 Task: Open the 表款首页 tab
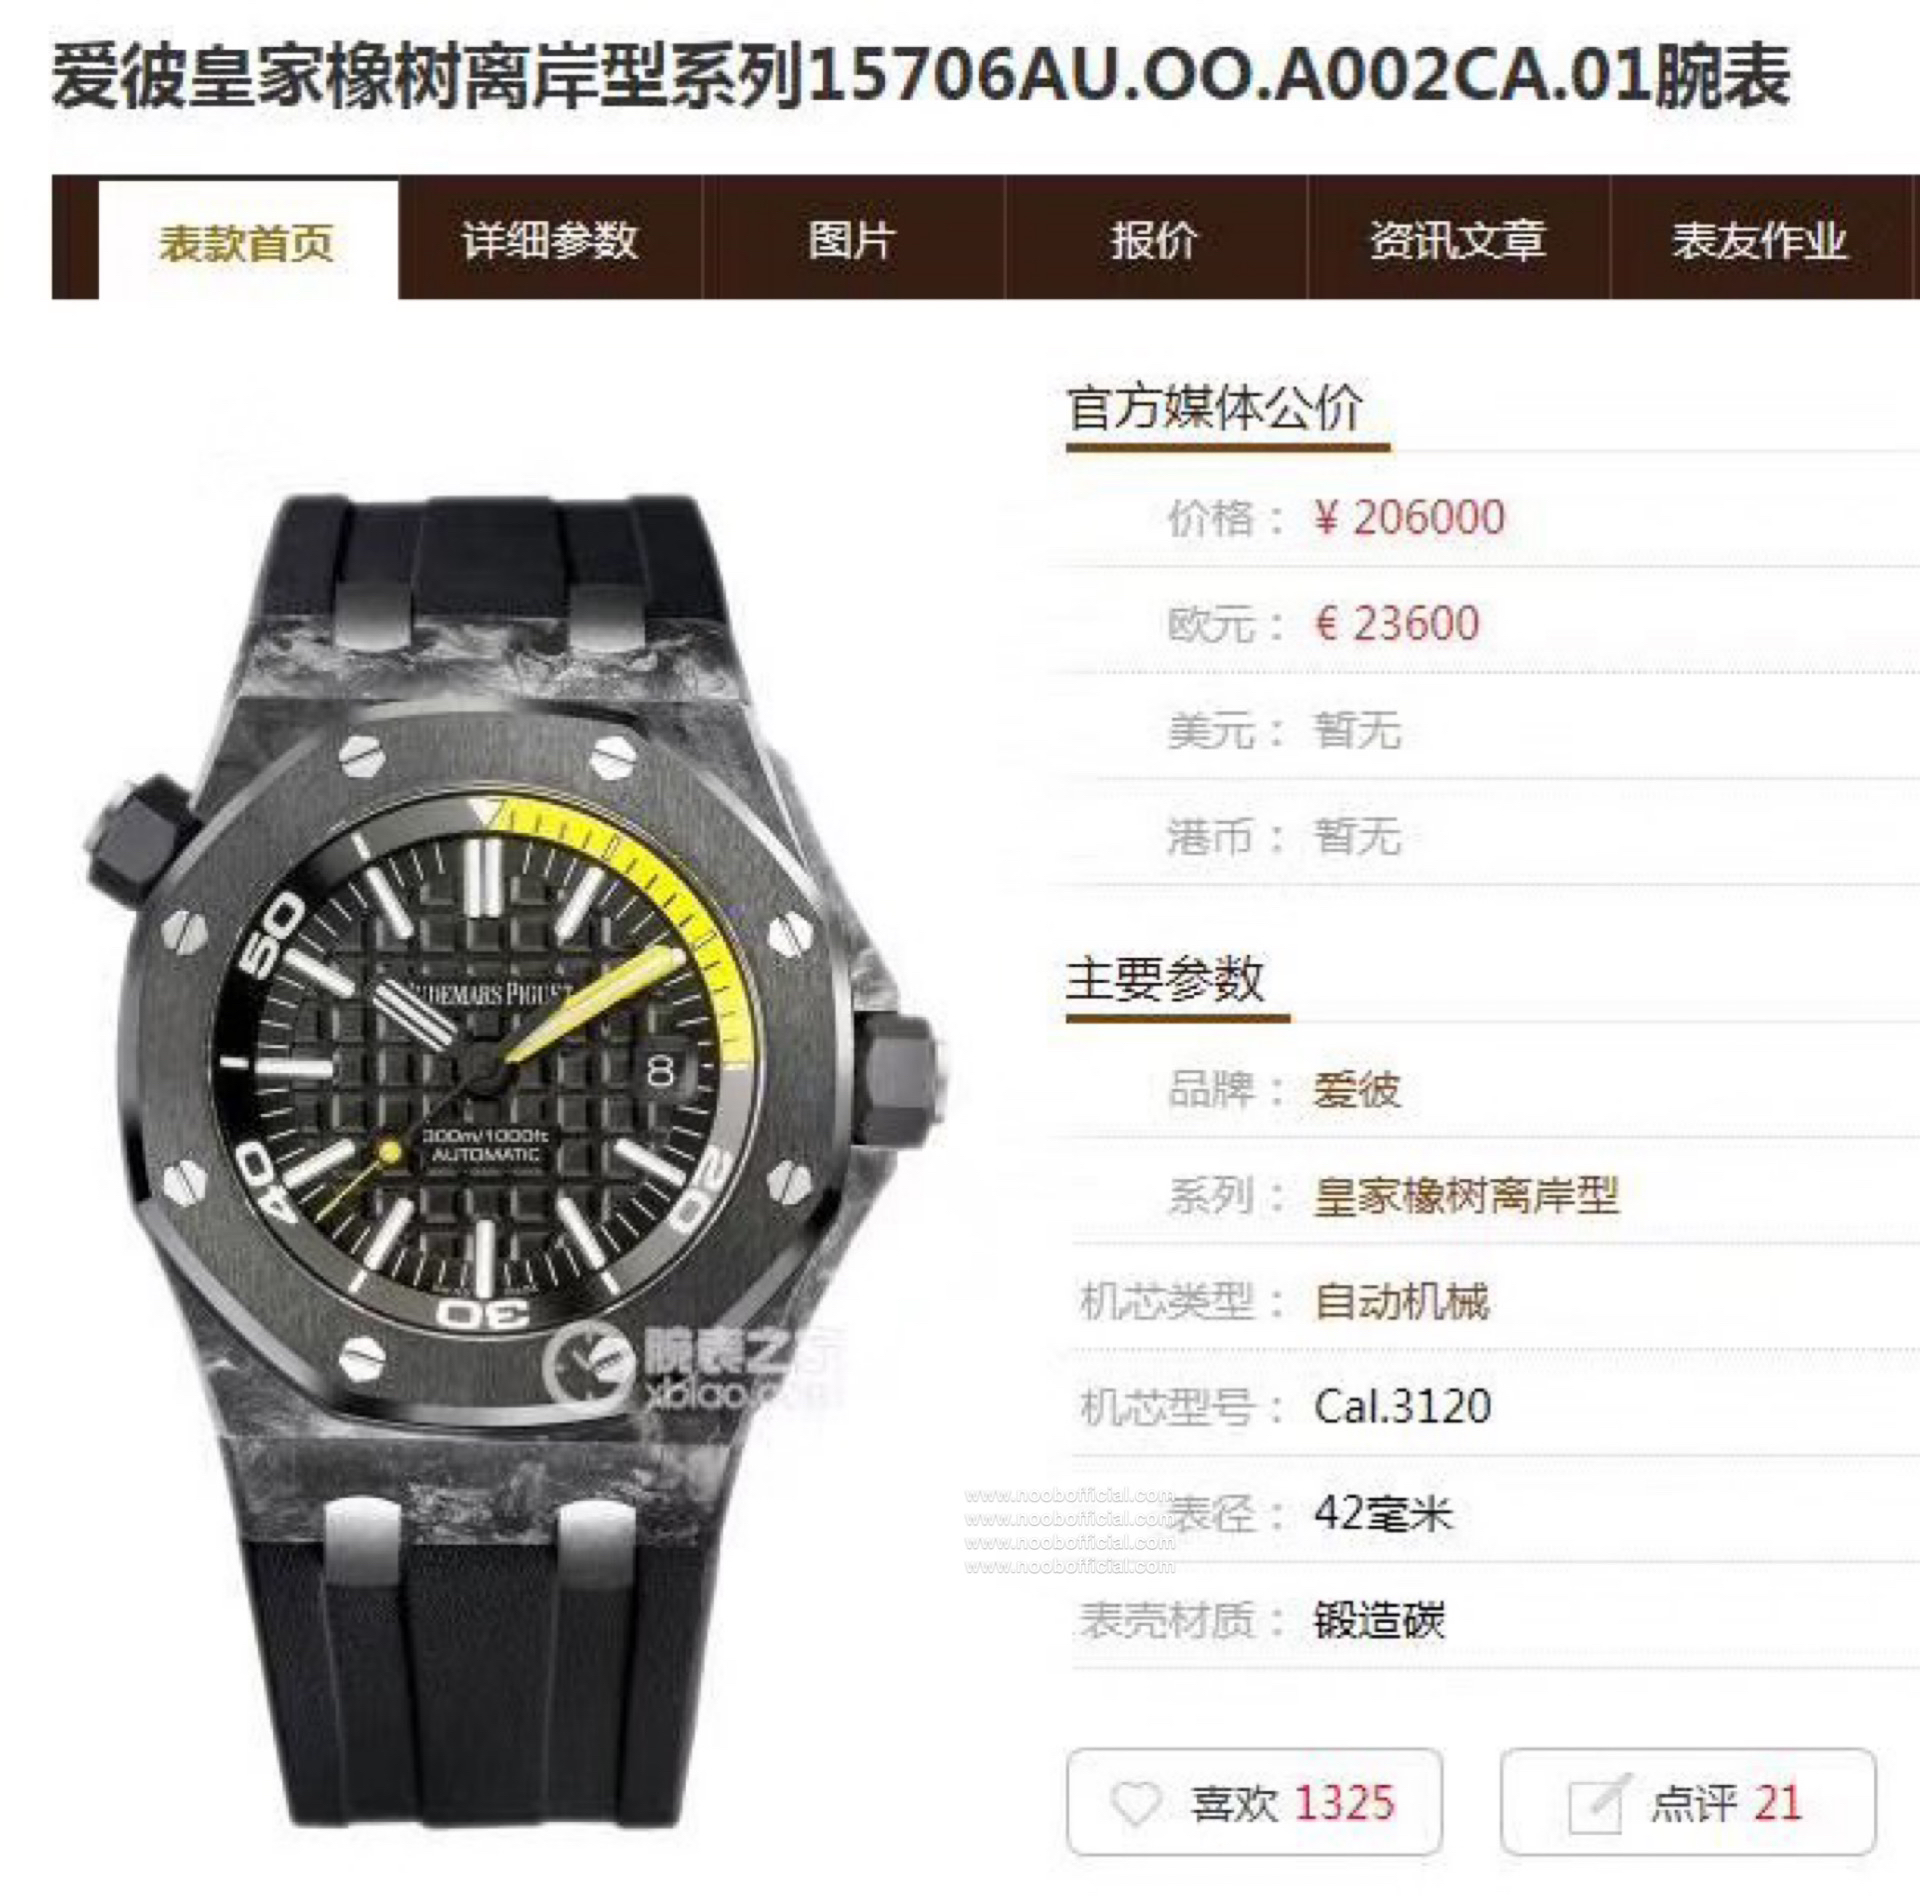pyautogui.click(x=247, y=240)
